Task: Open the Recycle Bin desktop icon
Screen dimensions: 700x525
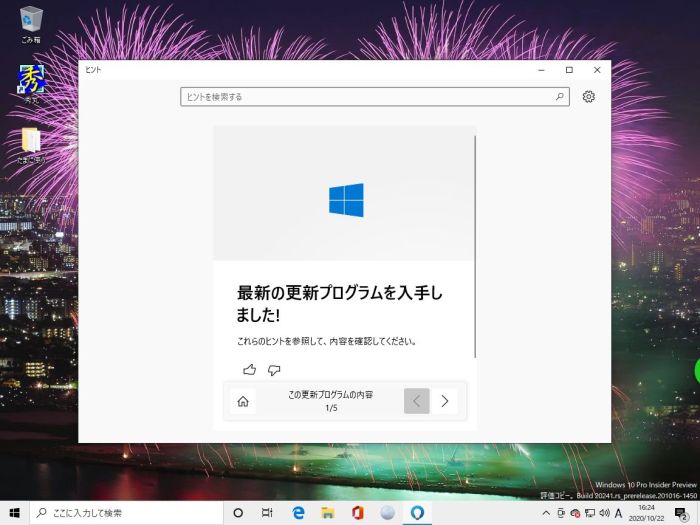Action: [31, 19]
